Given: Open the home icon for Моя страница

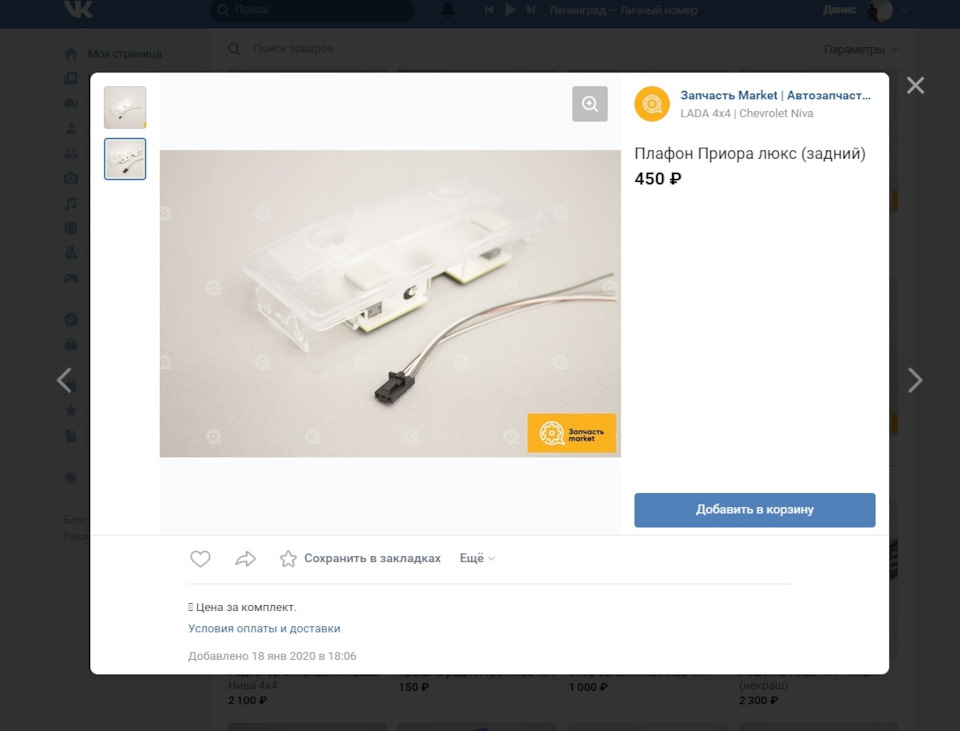Looking at the screenshot, I should pyautogui.click(x=71, y=54).
